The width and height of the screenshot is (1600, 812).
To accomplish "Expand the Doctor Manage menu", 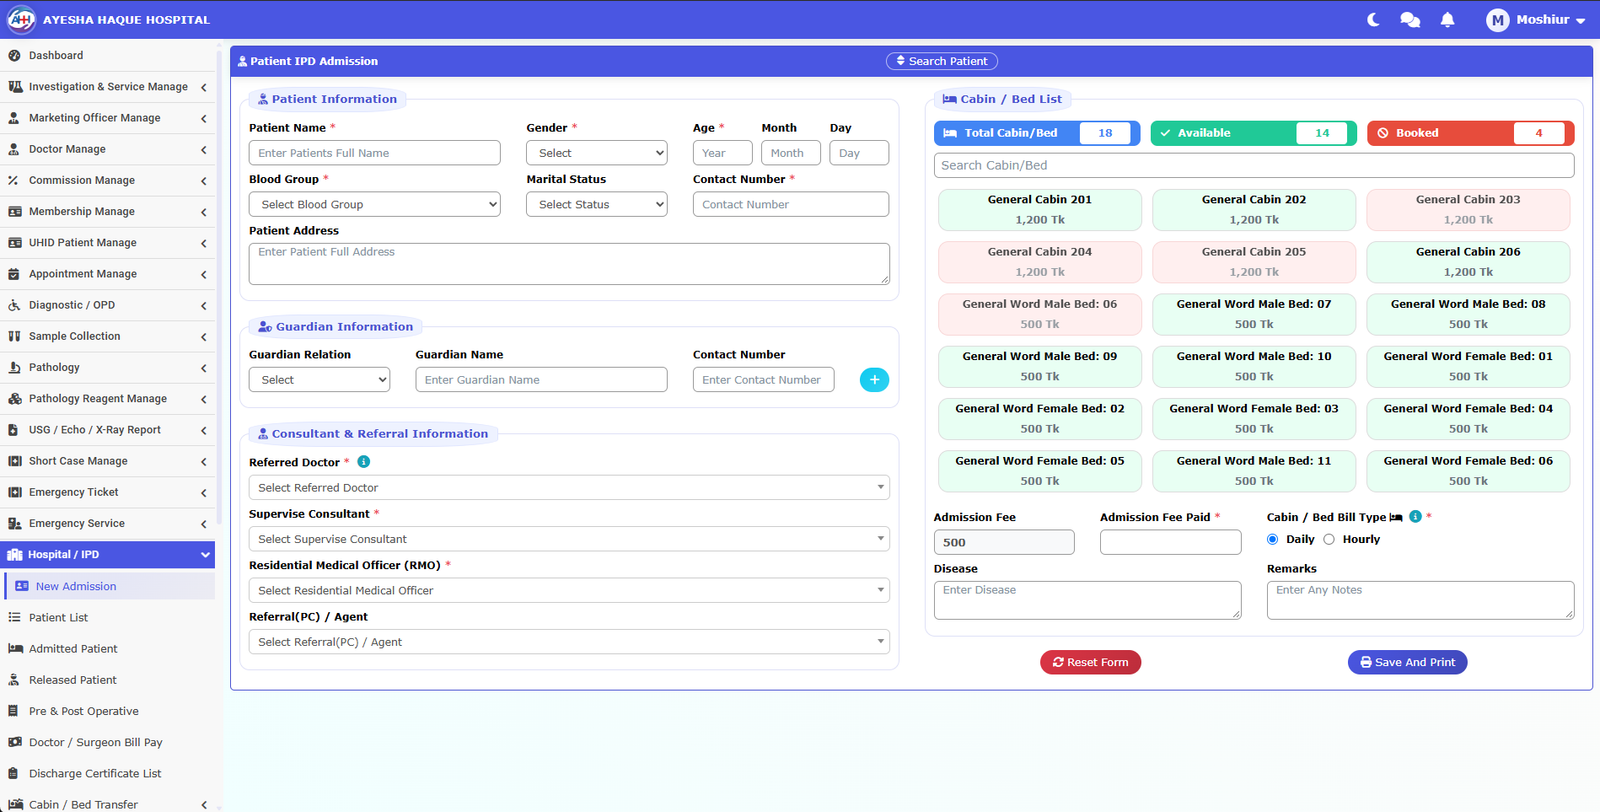I will (x=108, y=149).
